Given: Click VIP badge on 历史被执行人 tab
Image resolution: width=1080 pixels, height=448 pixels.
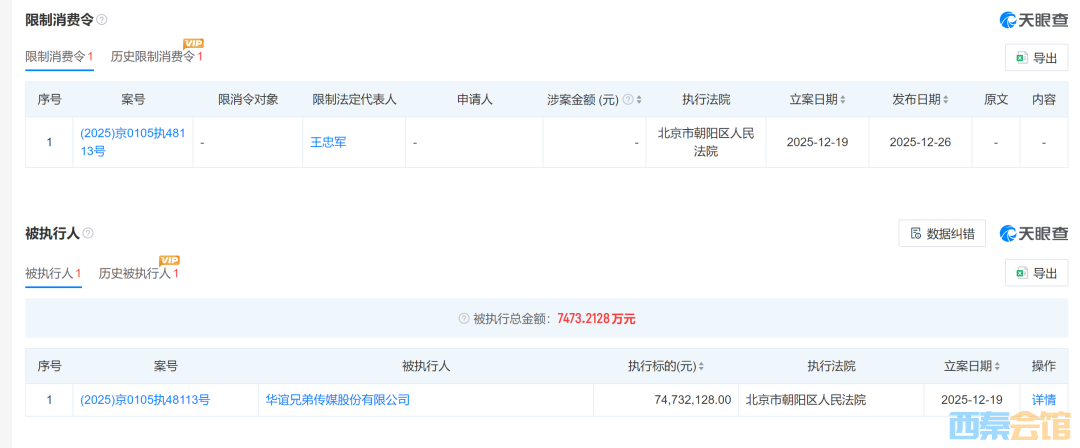Looking at the screenshot, I should click(169, 260).
